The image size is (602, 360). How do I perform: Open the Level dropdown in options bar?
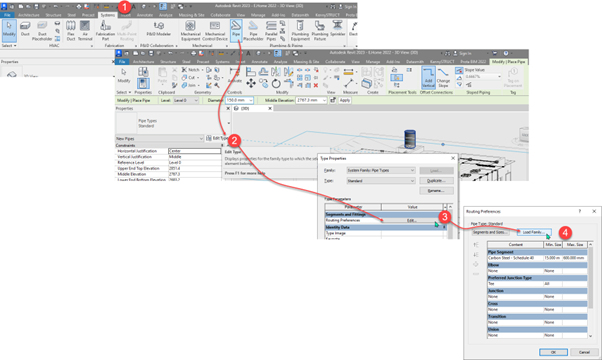pyautogui.click(x=185, y=100)
